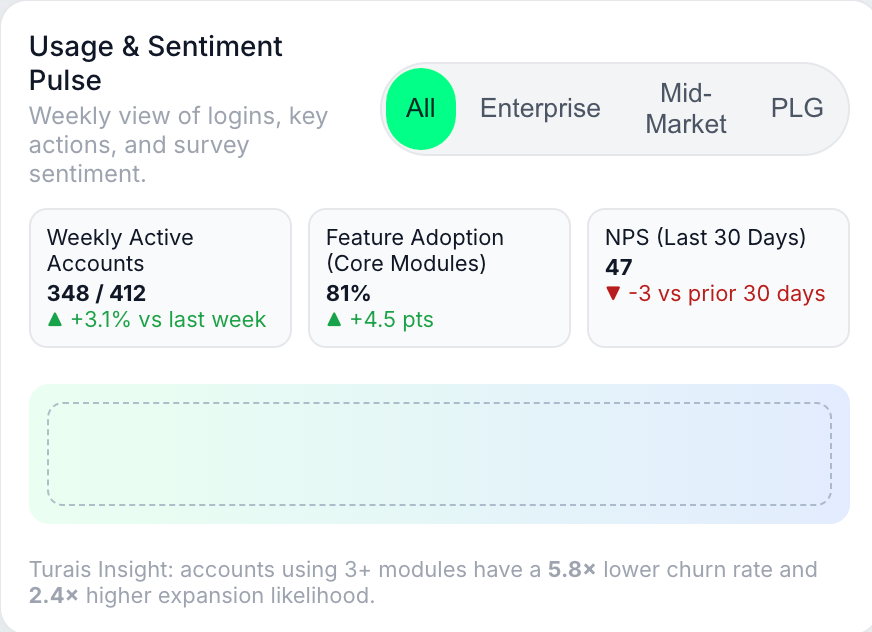Click the 348 / 412 accounts value
872x632 pixels.
tap(98, 294)
